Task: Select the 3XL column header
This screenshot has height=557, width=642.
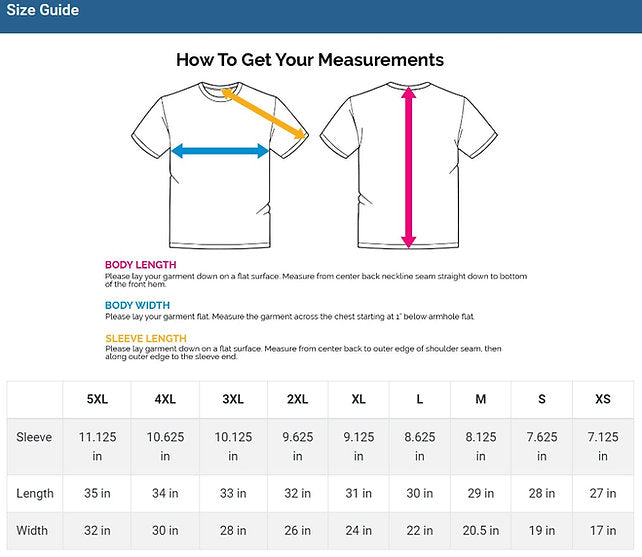Action: (233, 399)
